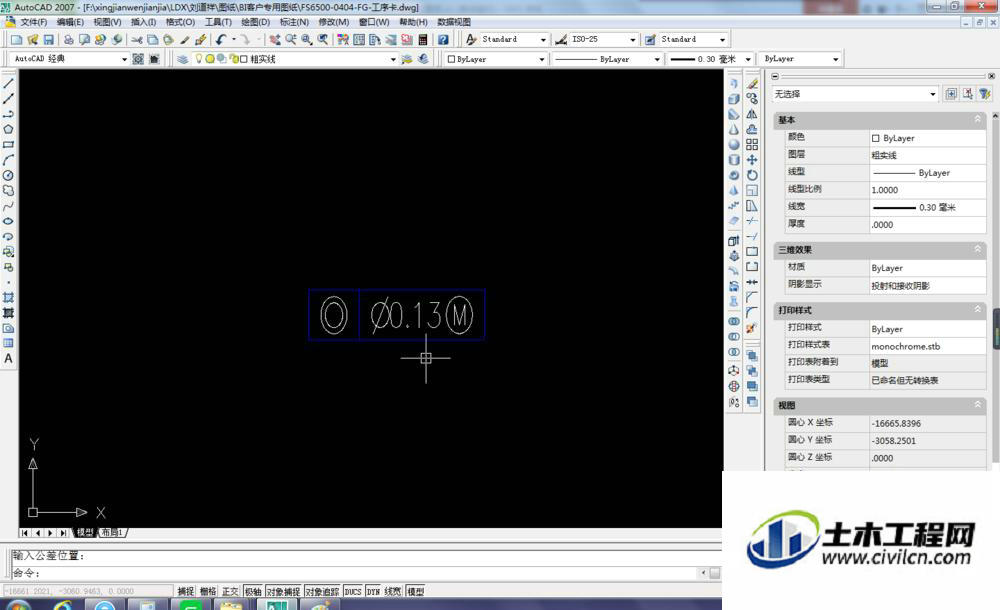This screenshot has width=1000, height=610.
Task: Open the 修改(M) menu
Action: point(334,22)
